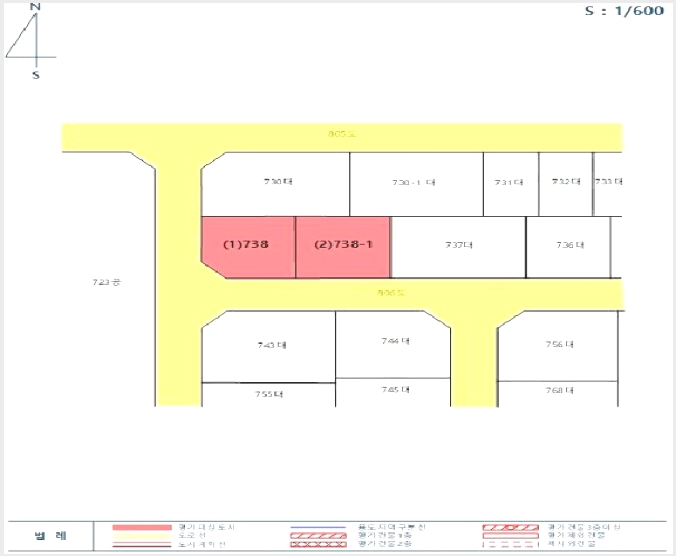Viewport: 676px width, 556px height.
Task: Select the red parcel labeled (2)738-1
Action: (343, 247)
